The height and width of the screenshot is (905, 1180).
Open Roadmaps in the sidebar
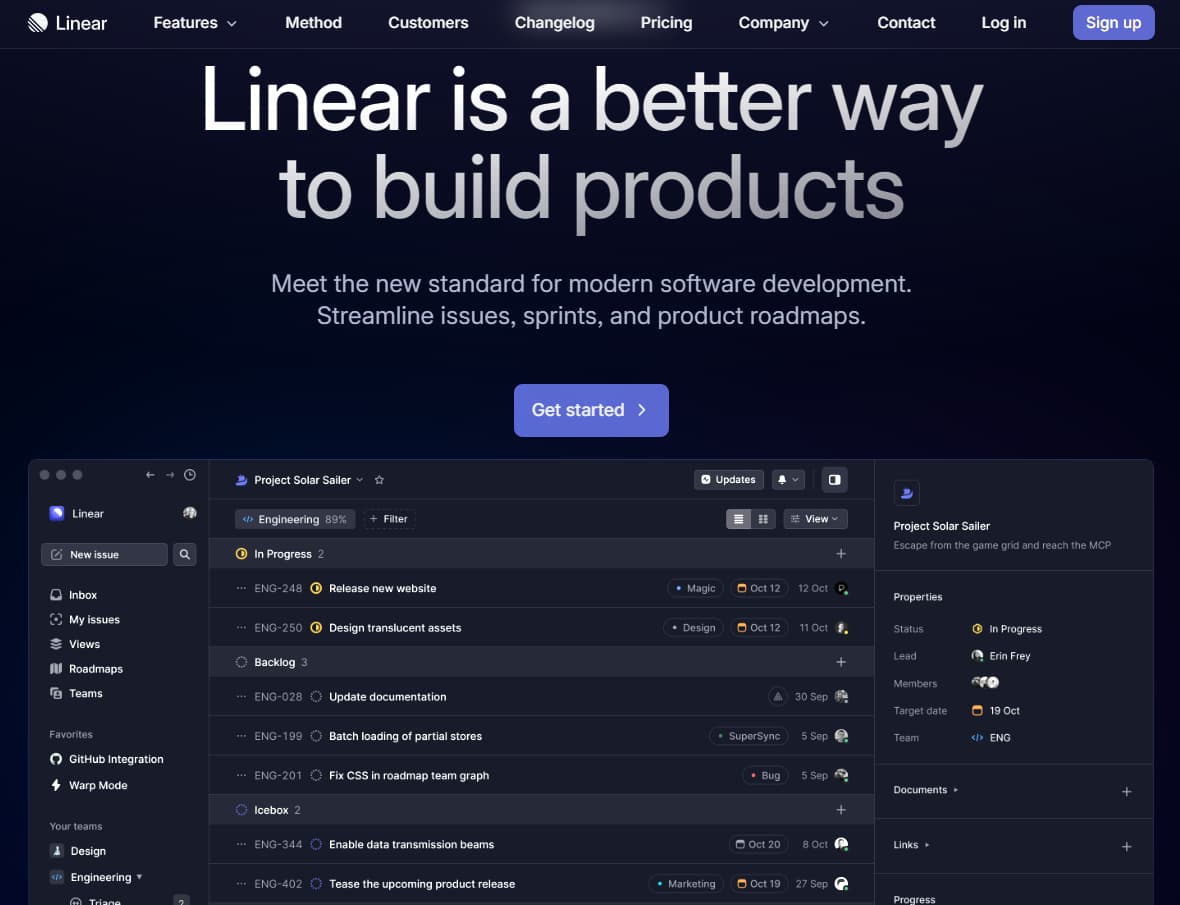(86, 669)
